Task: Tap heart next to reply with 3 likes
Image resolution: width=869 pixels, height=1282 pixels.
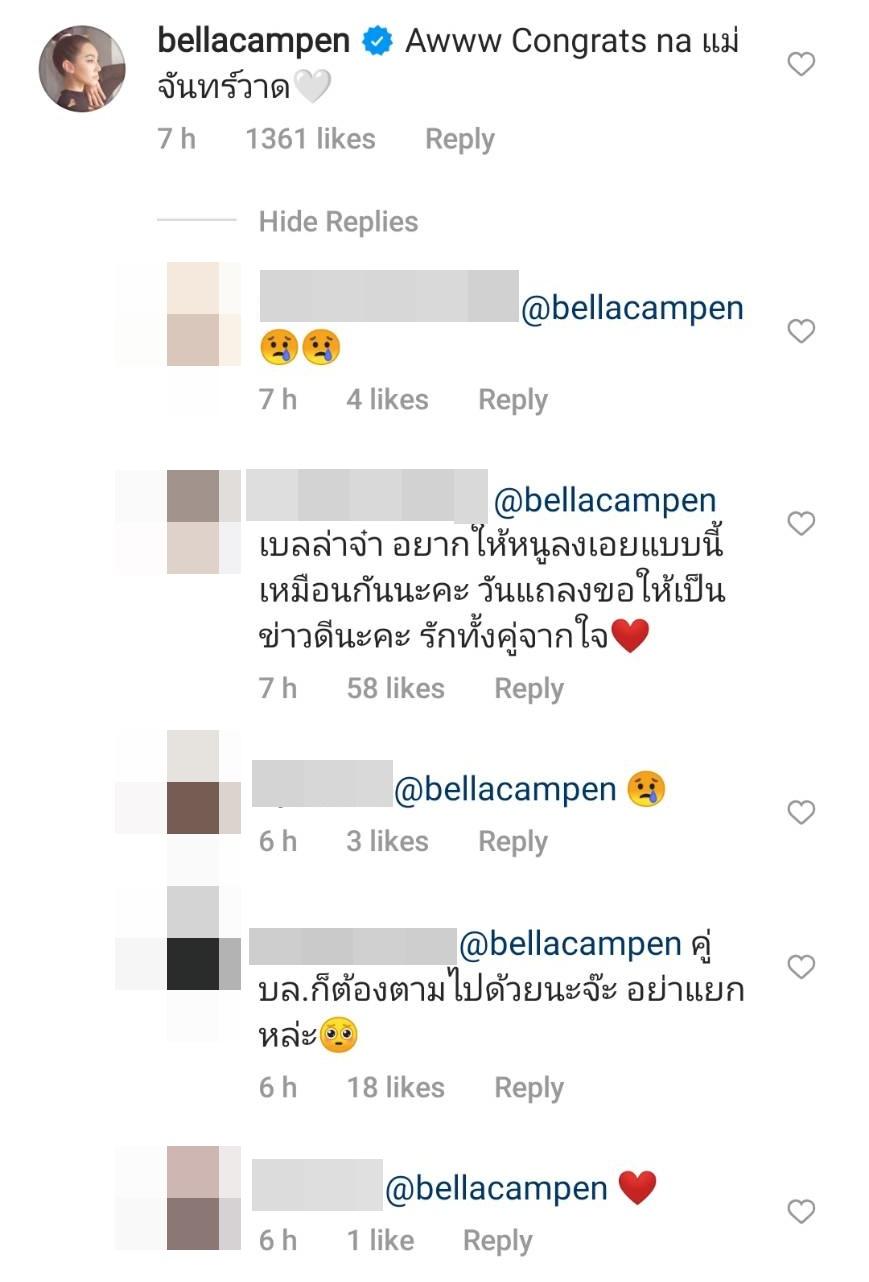Action: point(801,813)
